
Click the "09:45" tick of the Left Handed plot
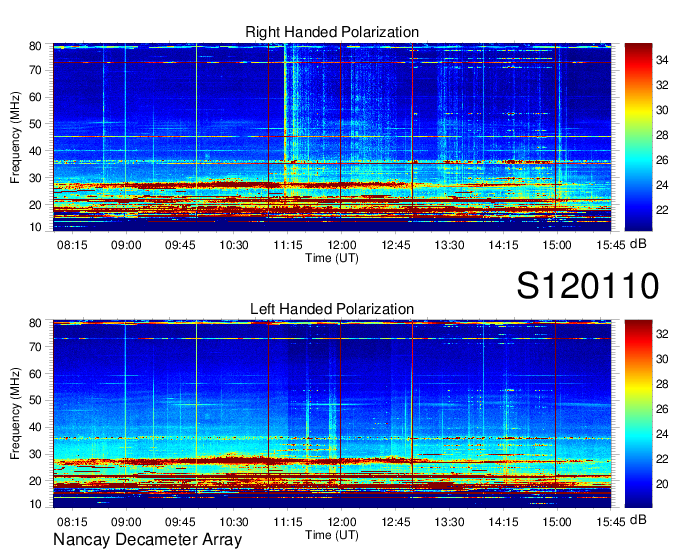(x=180, y=522)
